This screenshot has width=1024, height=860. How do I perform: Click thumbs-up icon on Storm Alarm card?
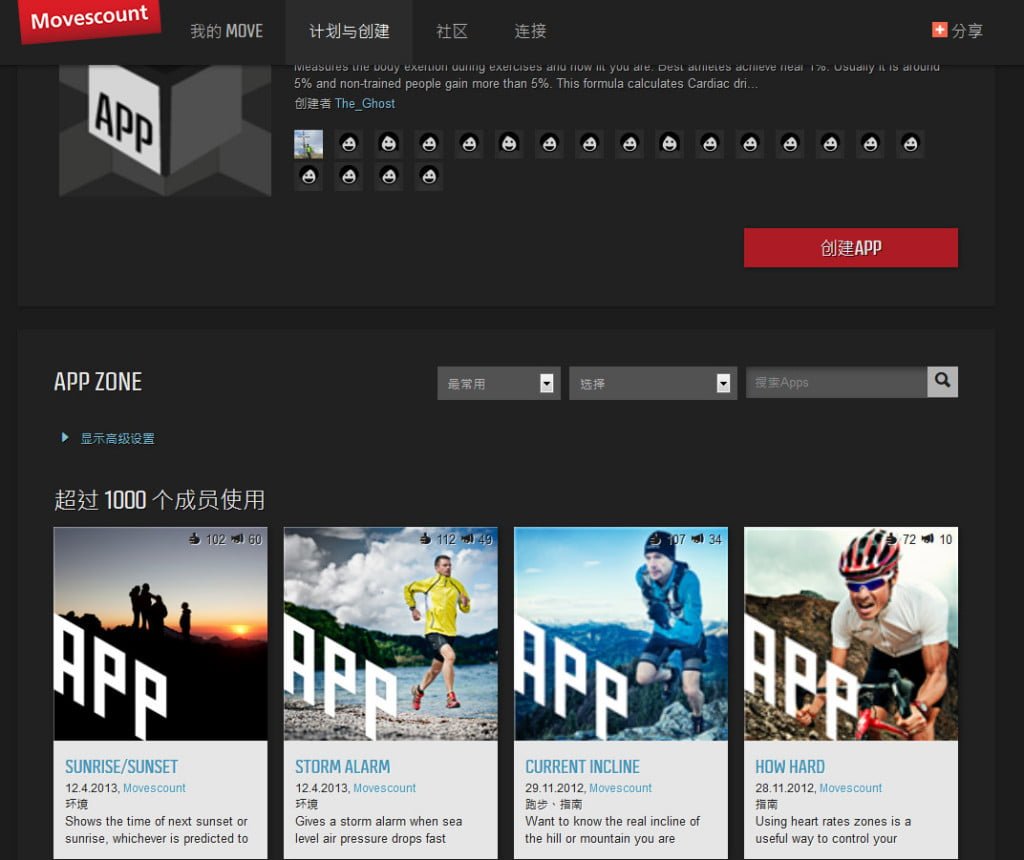coord(425,539)
